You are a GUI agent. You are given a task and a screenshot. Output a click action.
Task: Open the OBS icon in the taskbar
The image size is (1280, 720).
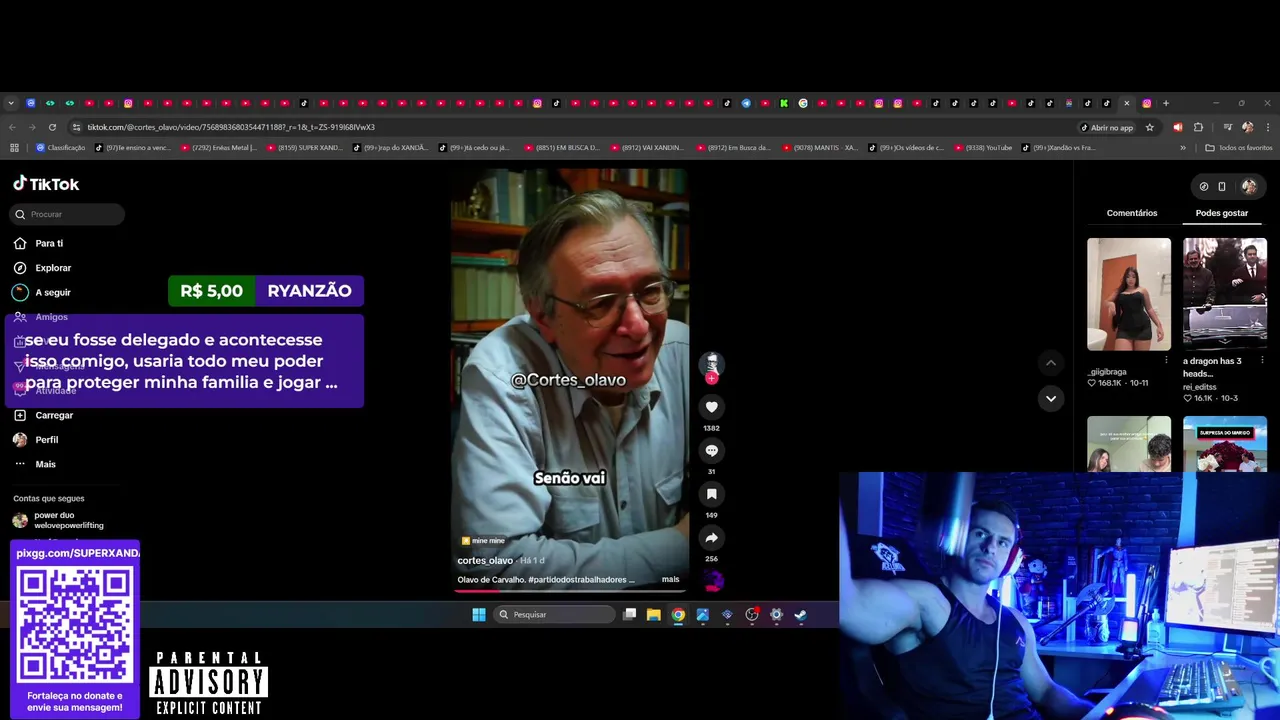coord(752,615)
